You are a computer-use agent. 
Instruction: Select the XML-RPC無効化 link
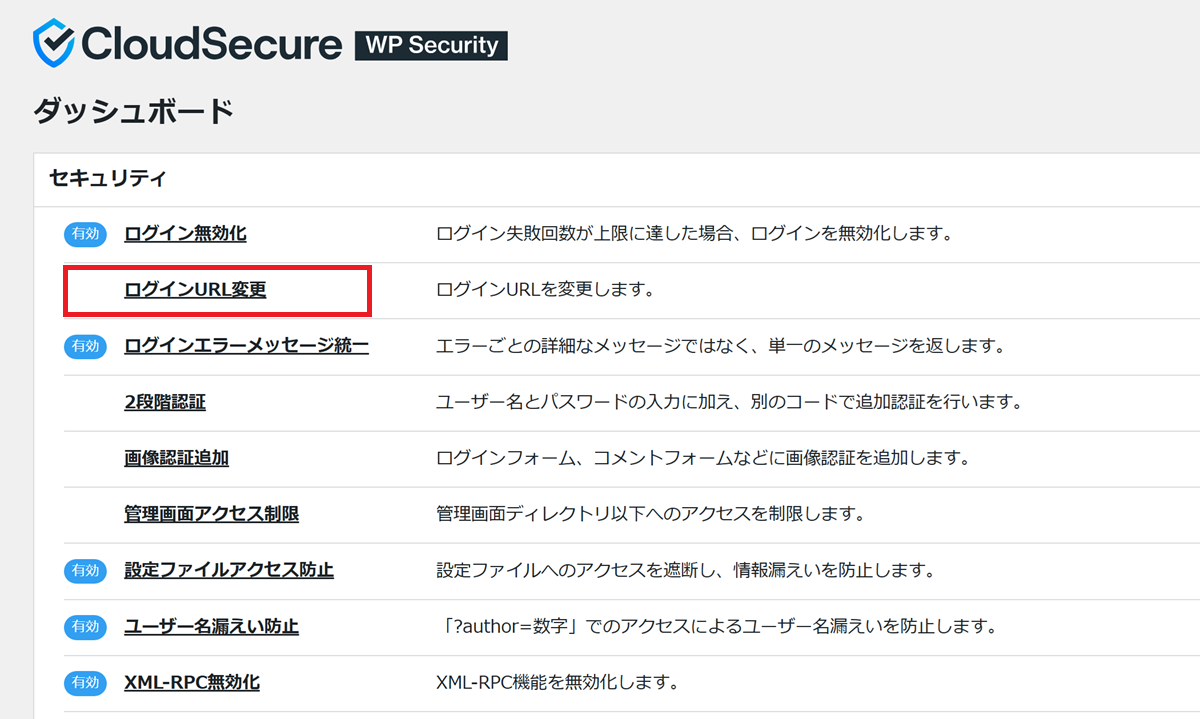coord(191,683)
